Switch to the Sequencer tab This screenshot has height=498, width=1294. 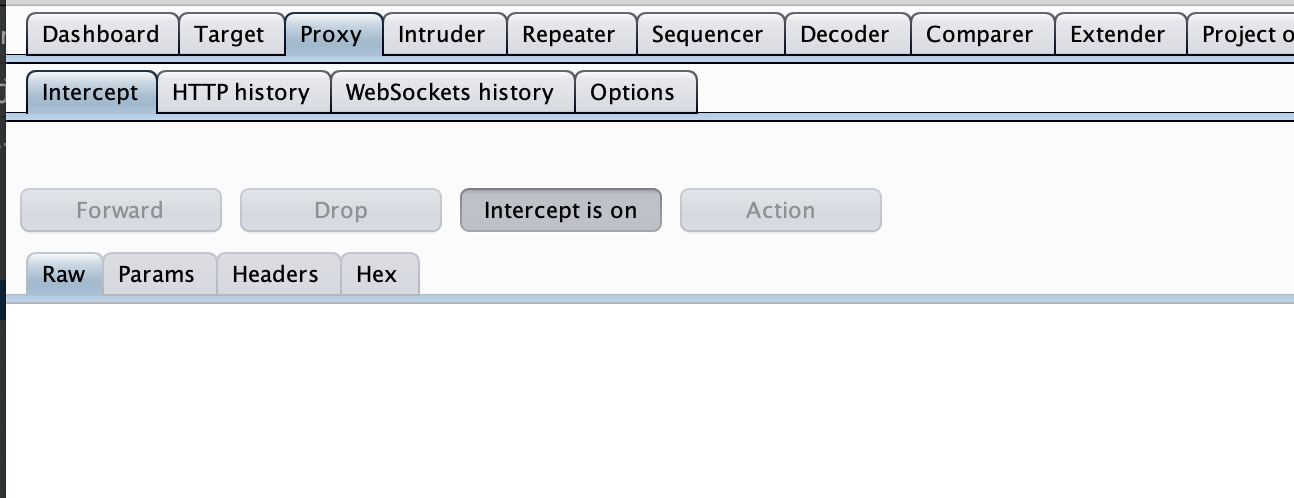(x=707, y=35)
